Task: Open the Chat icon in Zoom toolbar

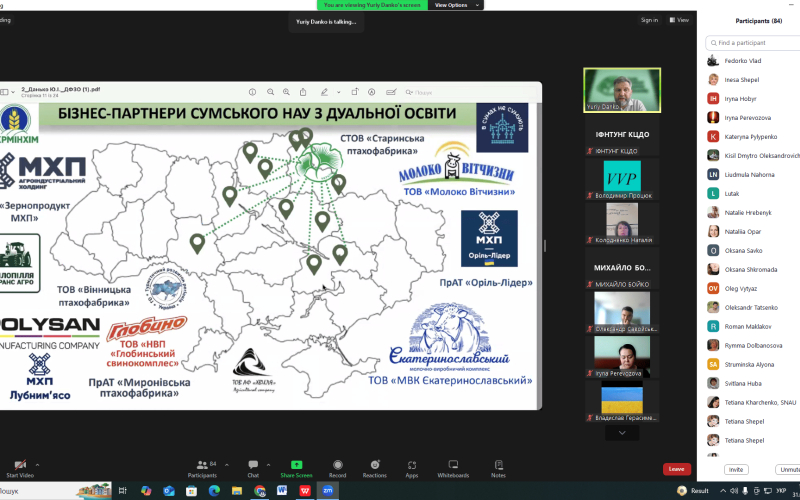Action: 253,465
